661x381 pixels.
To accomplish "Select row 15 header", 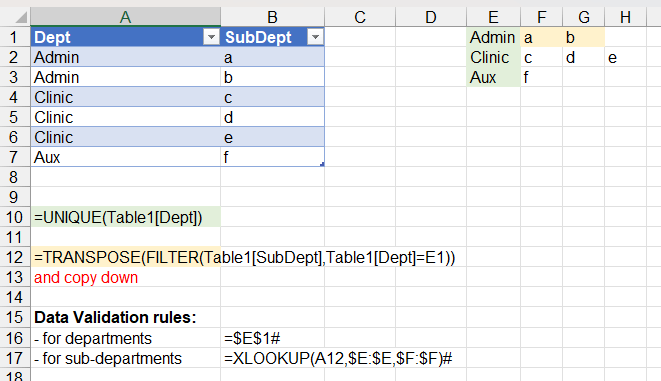I will click(14, 317).
